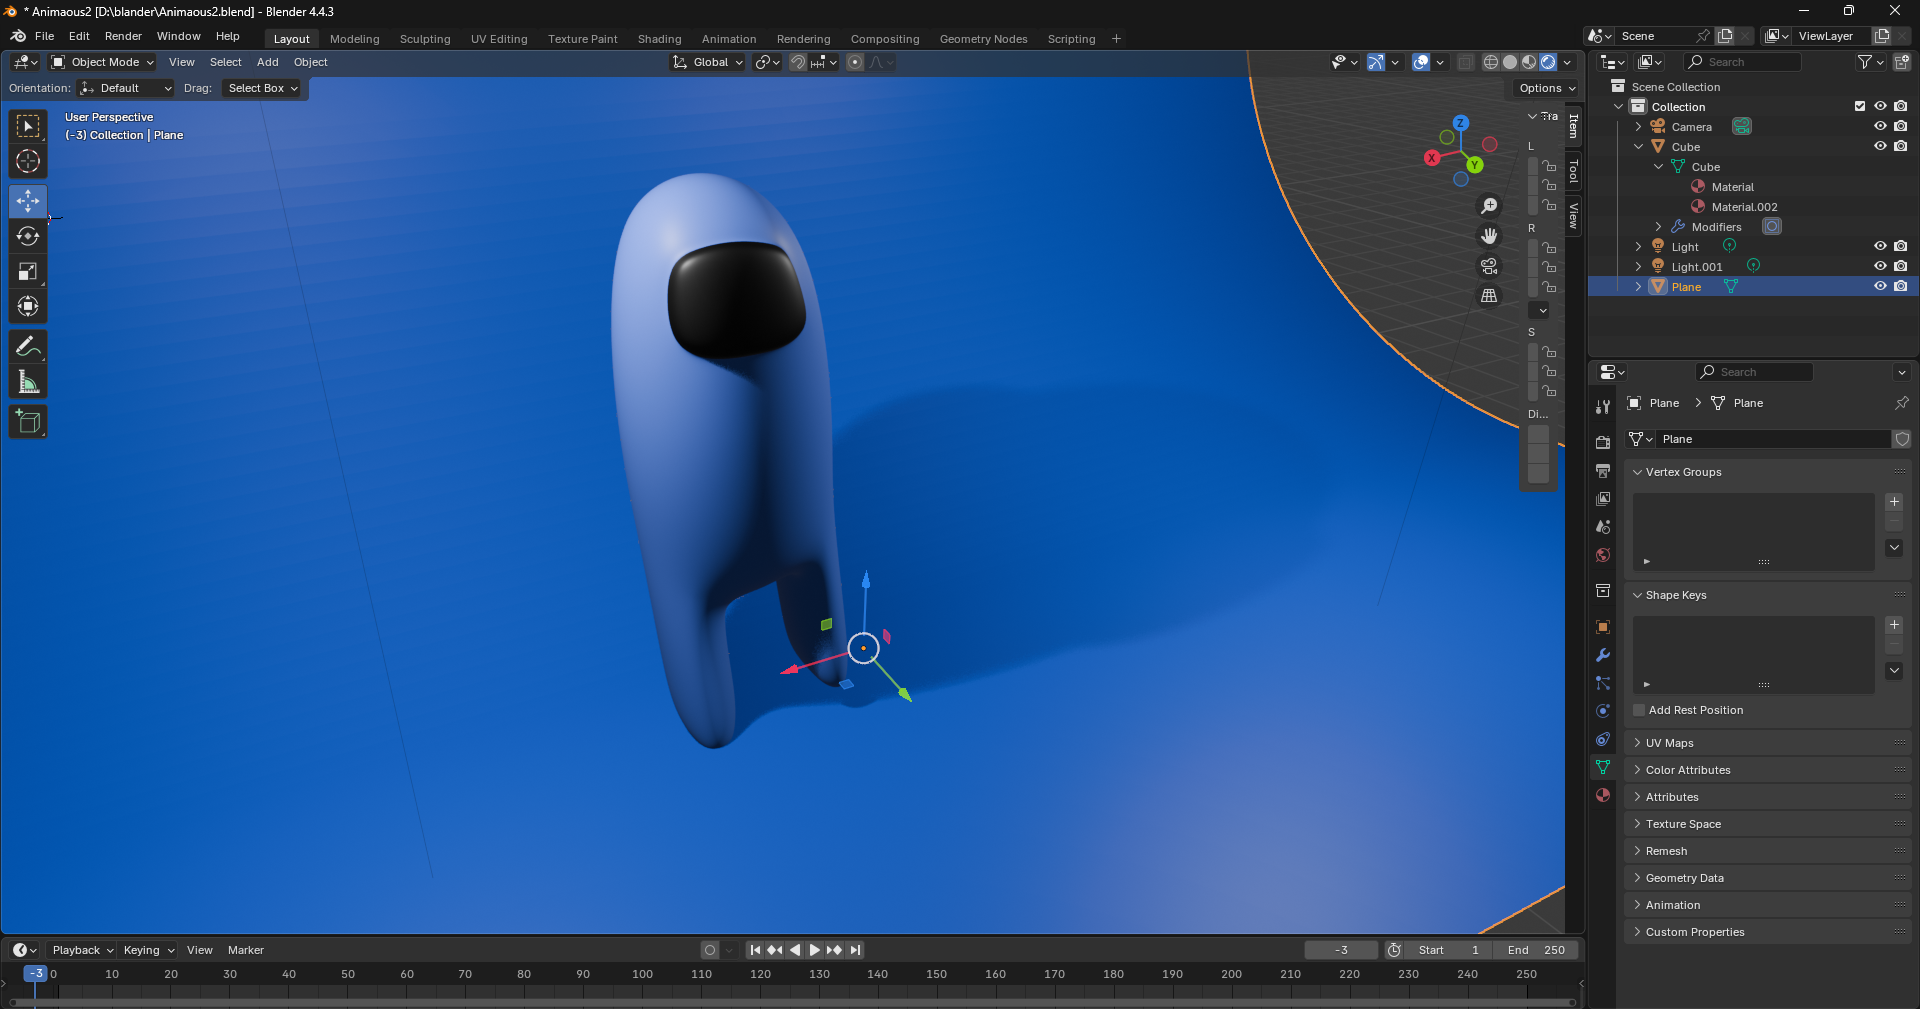The width and height of the screenshot is (1920, 1009).
Task: Open the World properties tab
Action: [1603, 555]
